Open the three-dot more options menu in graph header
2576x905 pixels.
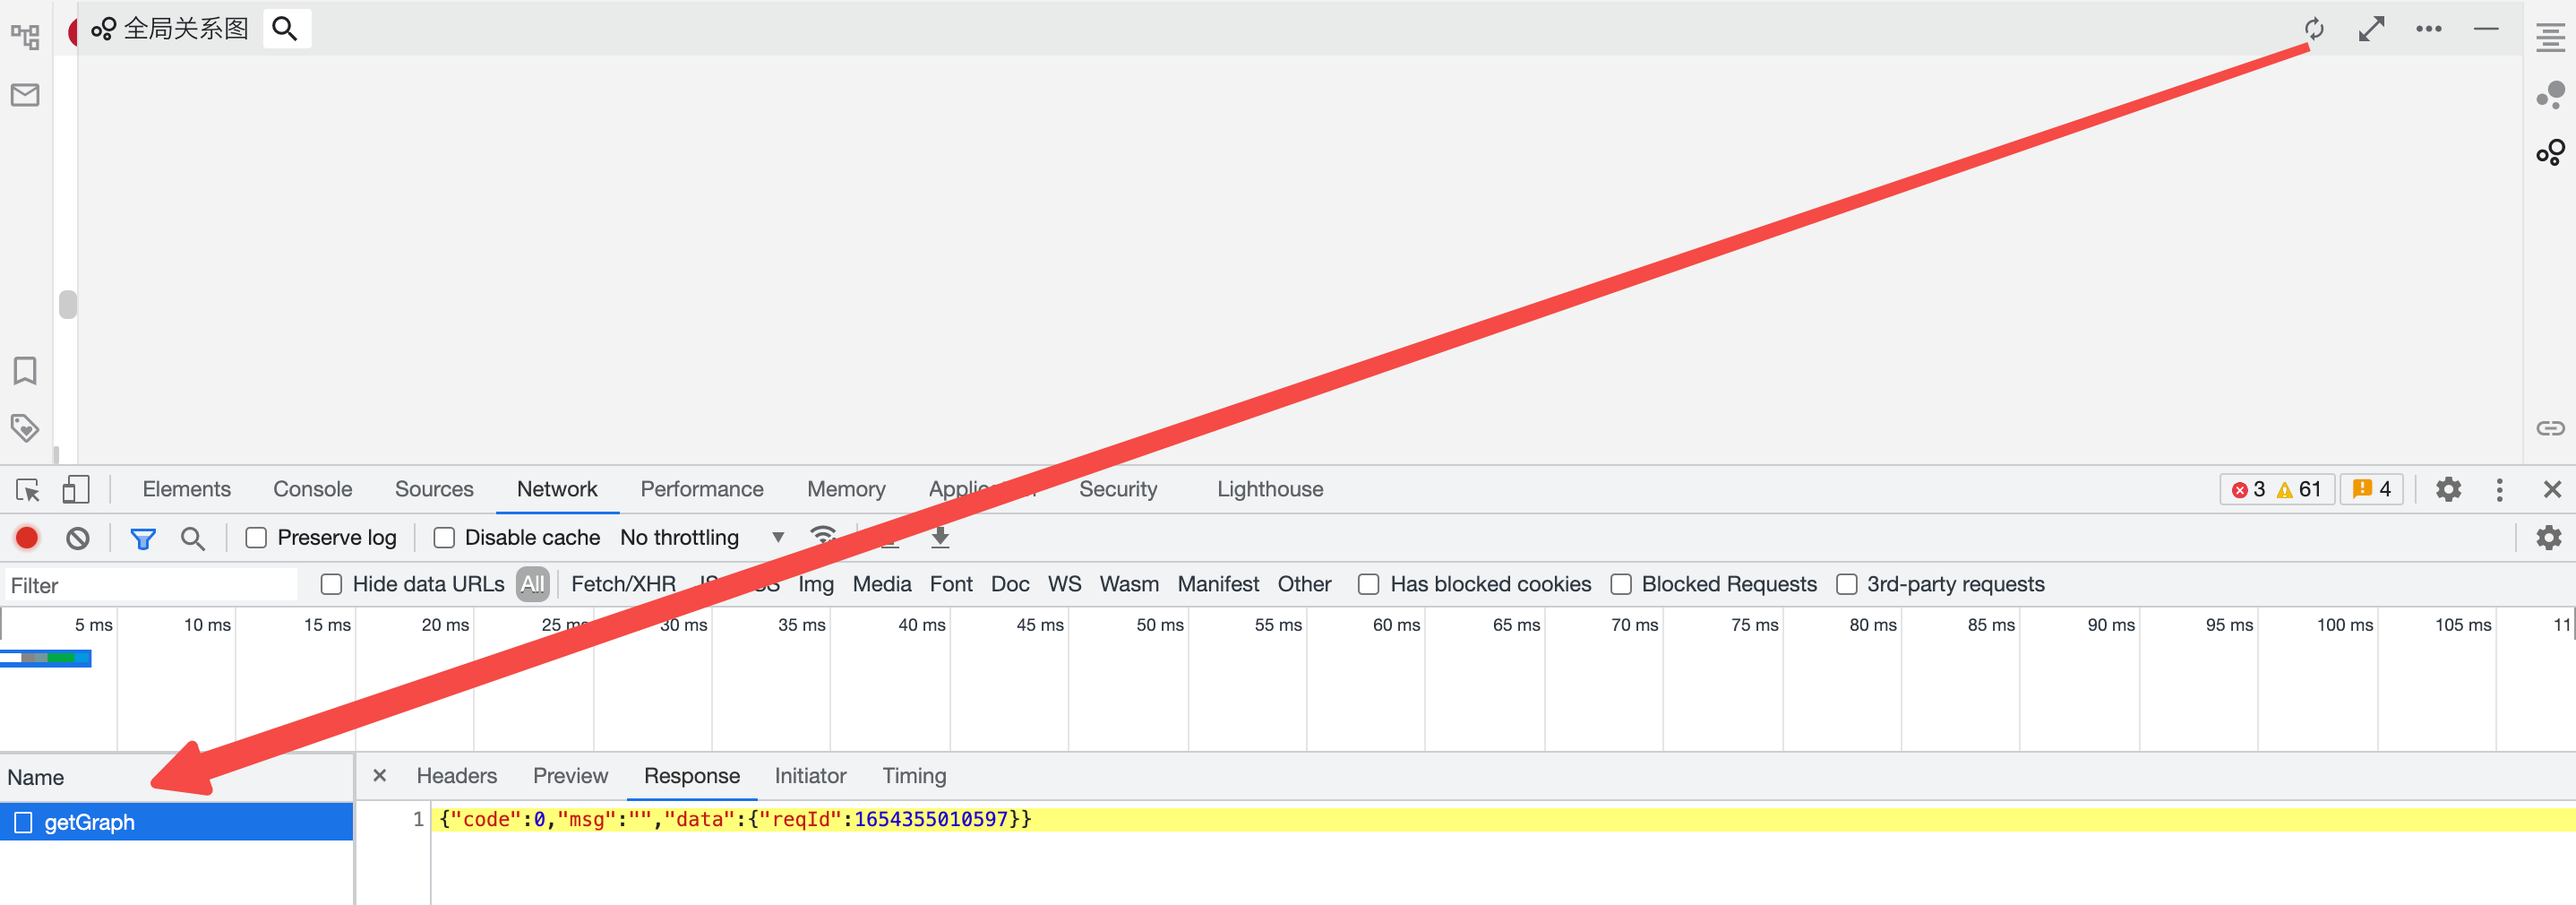(2428, 29)
